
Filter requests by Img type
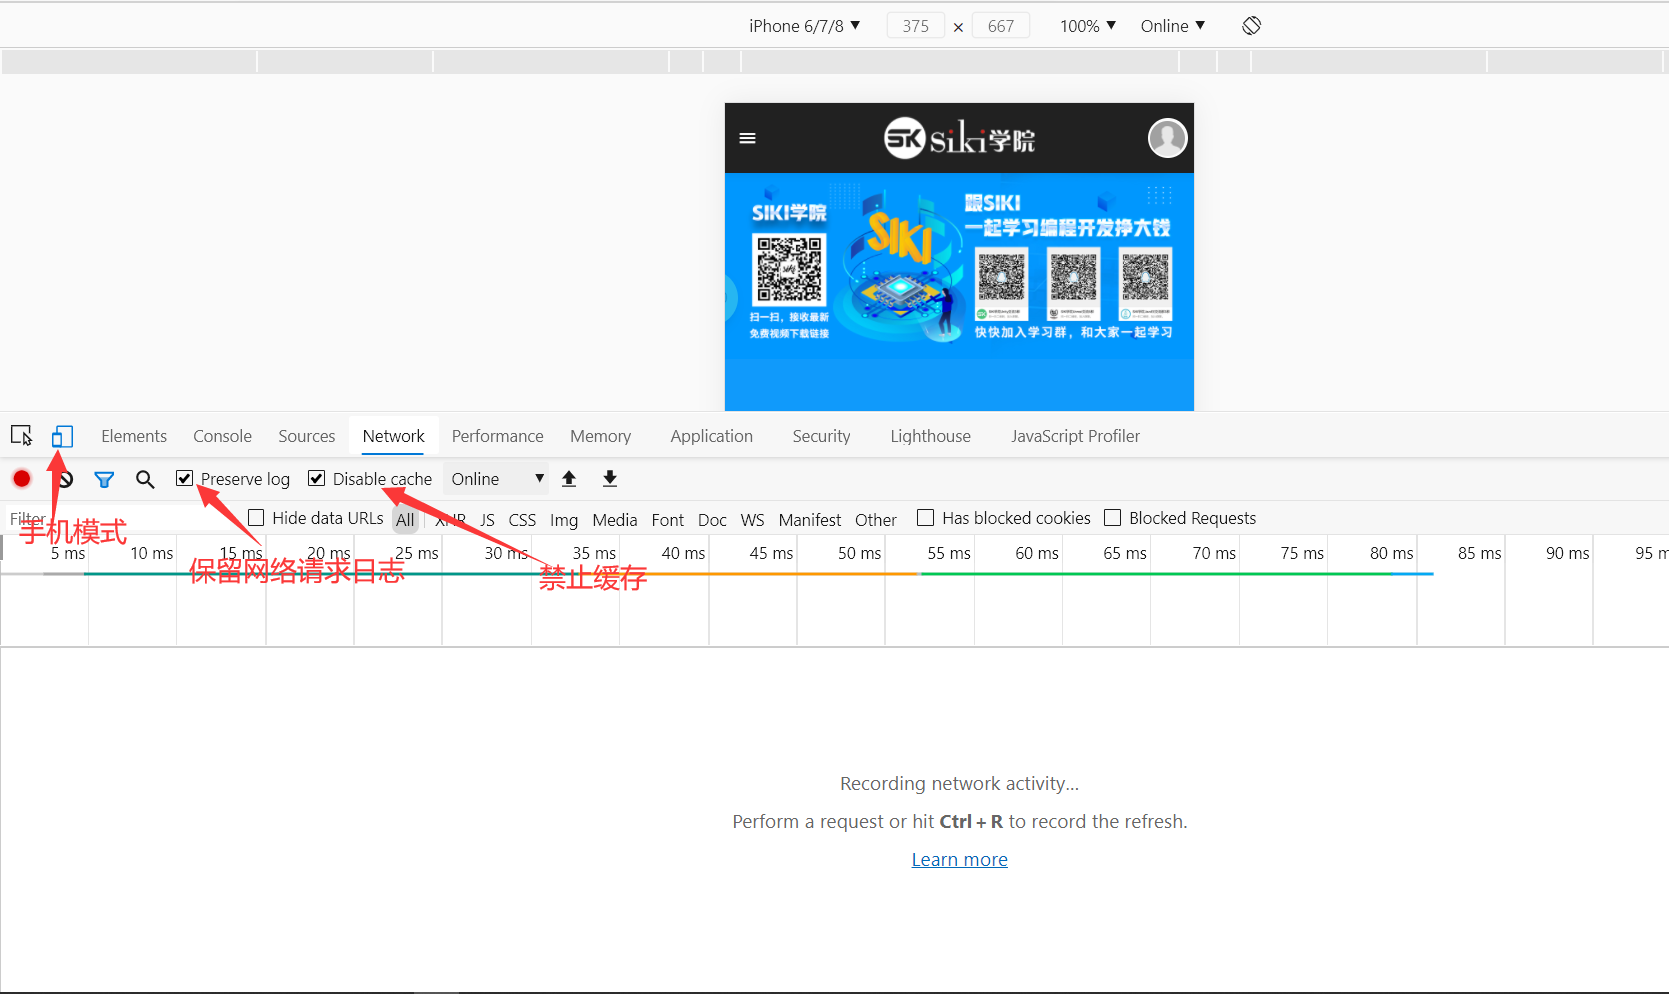click(564, 520)
